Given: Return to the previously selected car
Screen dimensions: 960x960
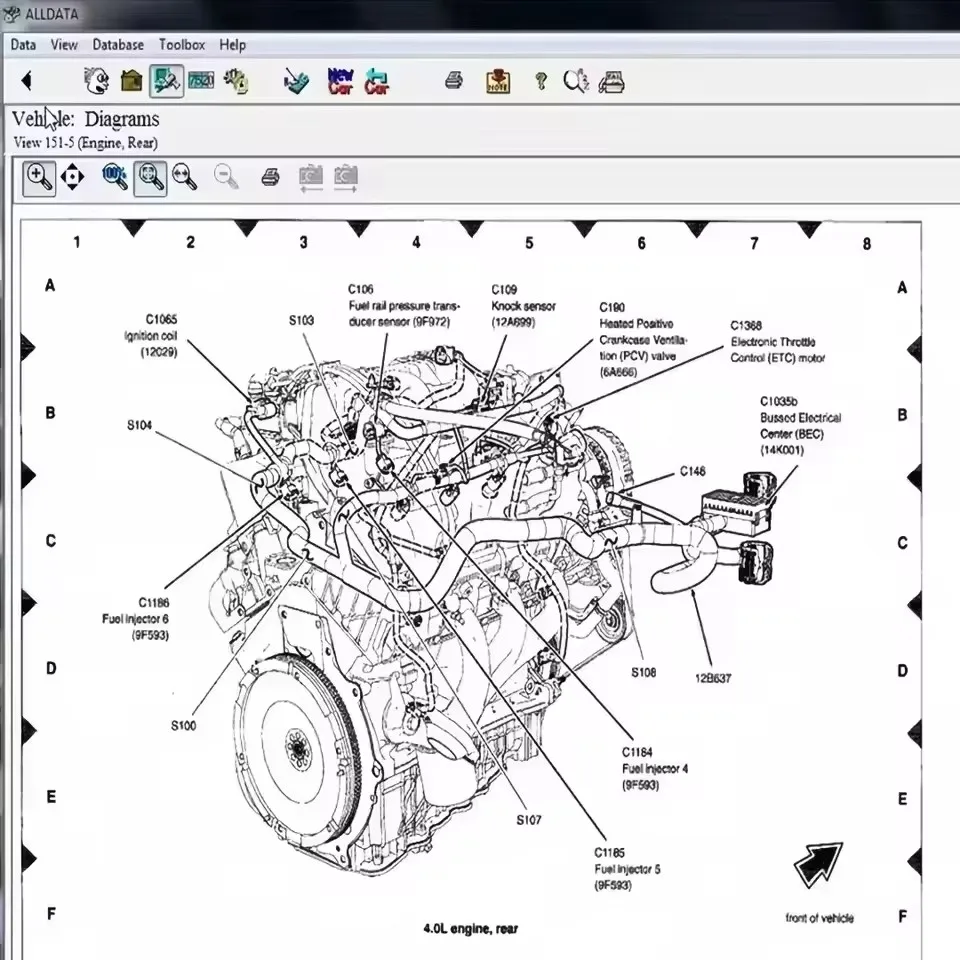Looking at the screenshot, I should click(377, 80).
